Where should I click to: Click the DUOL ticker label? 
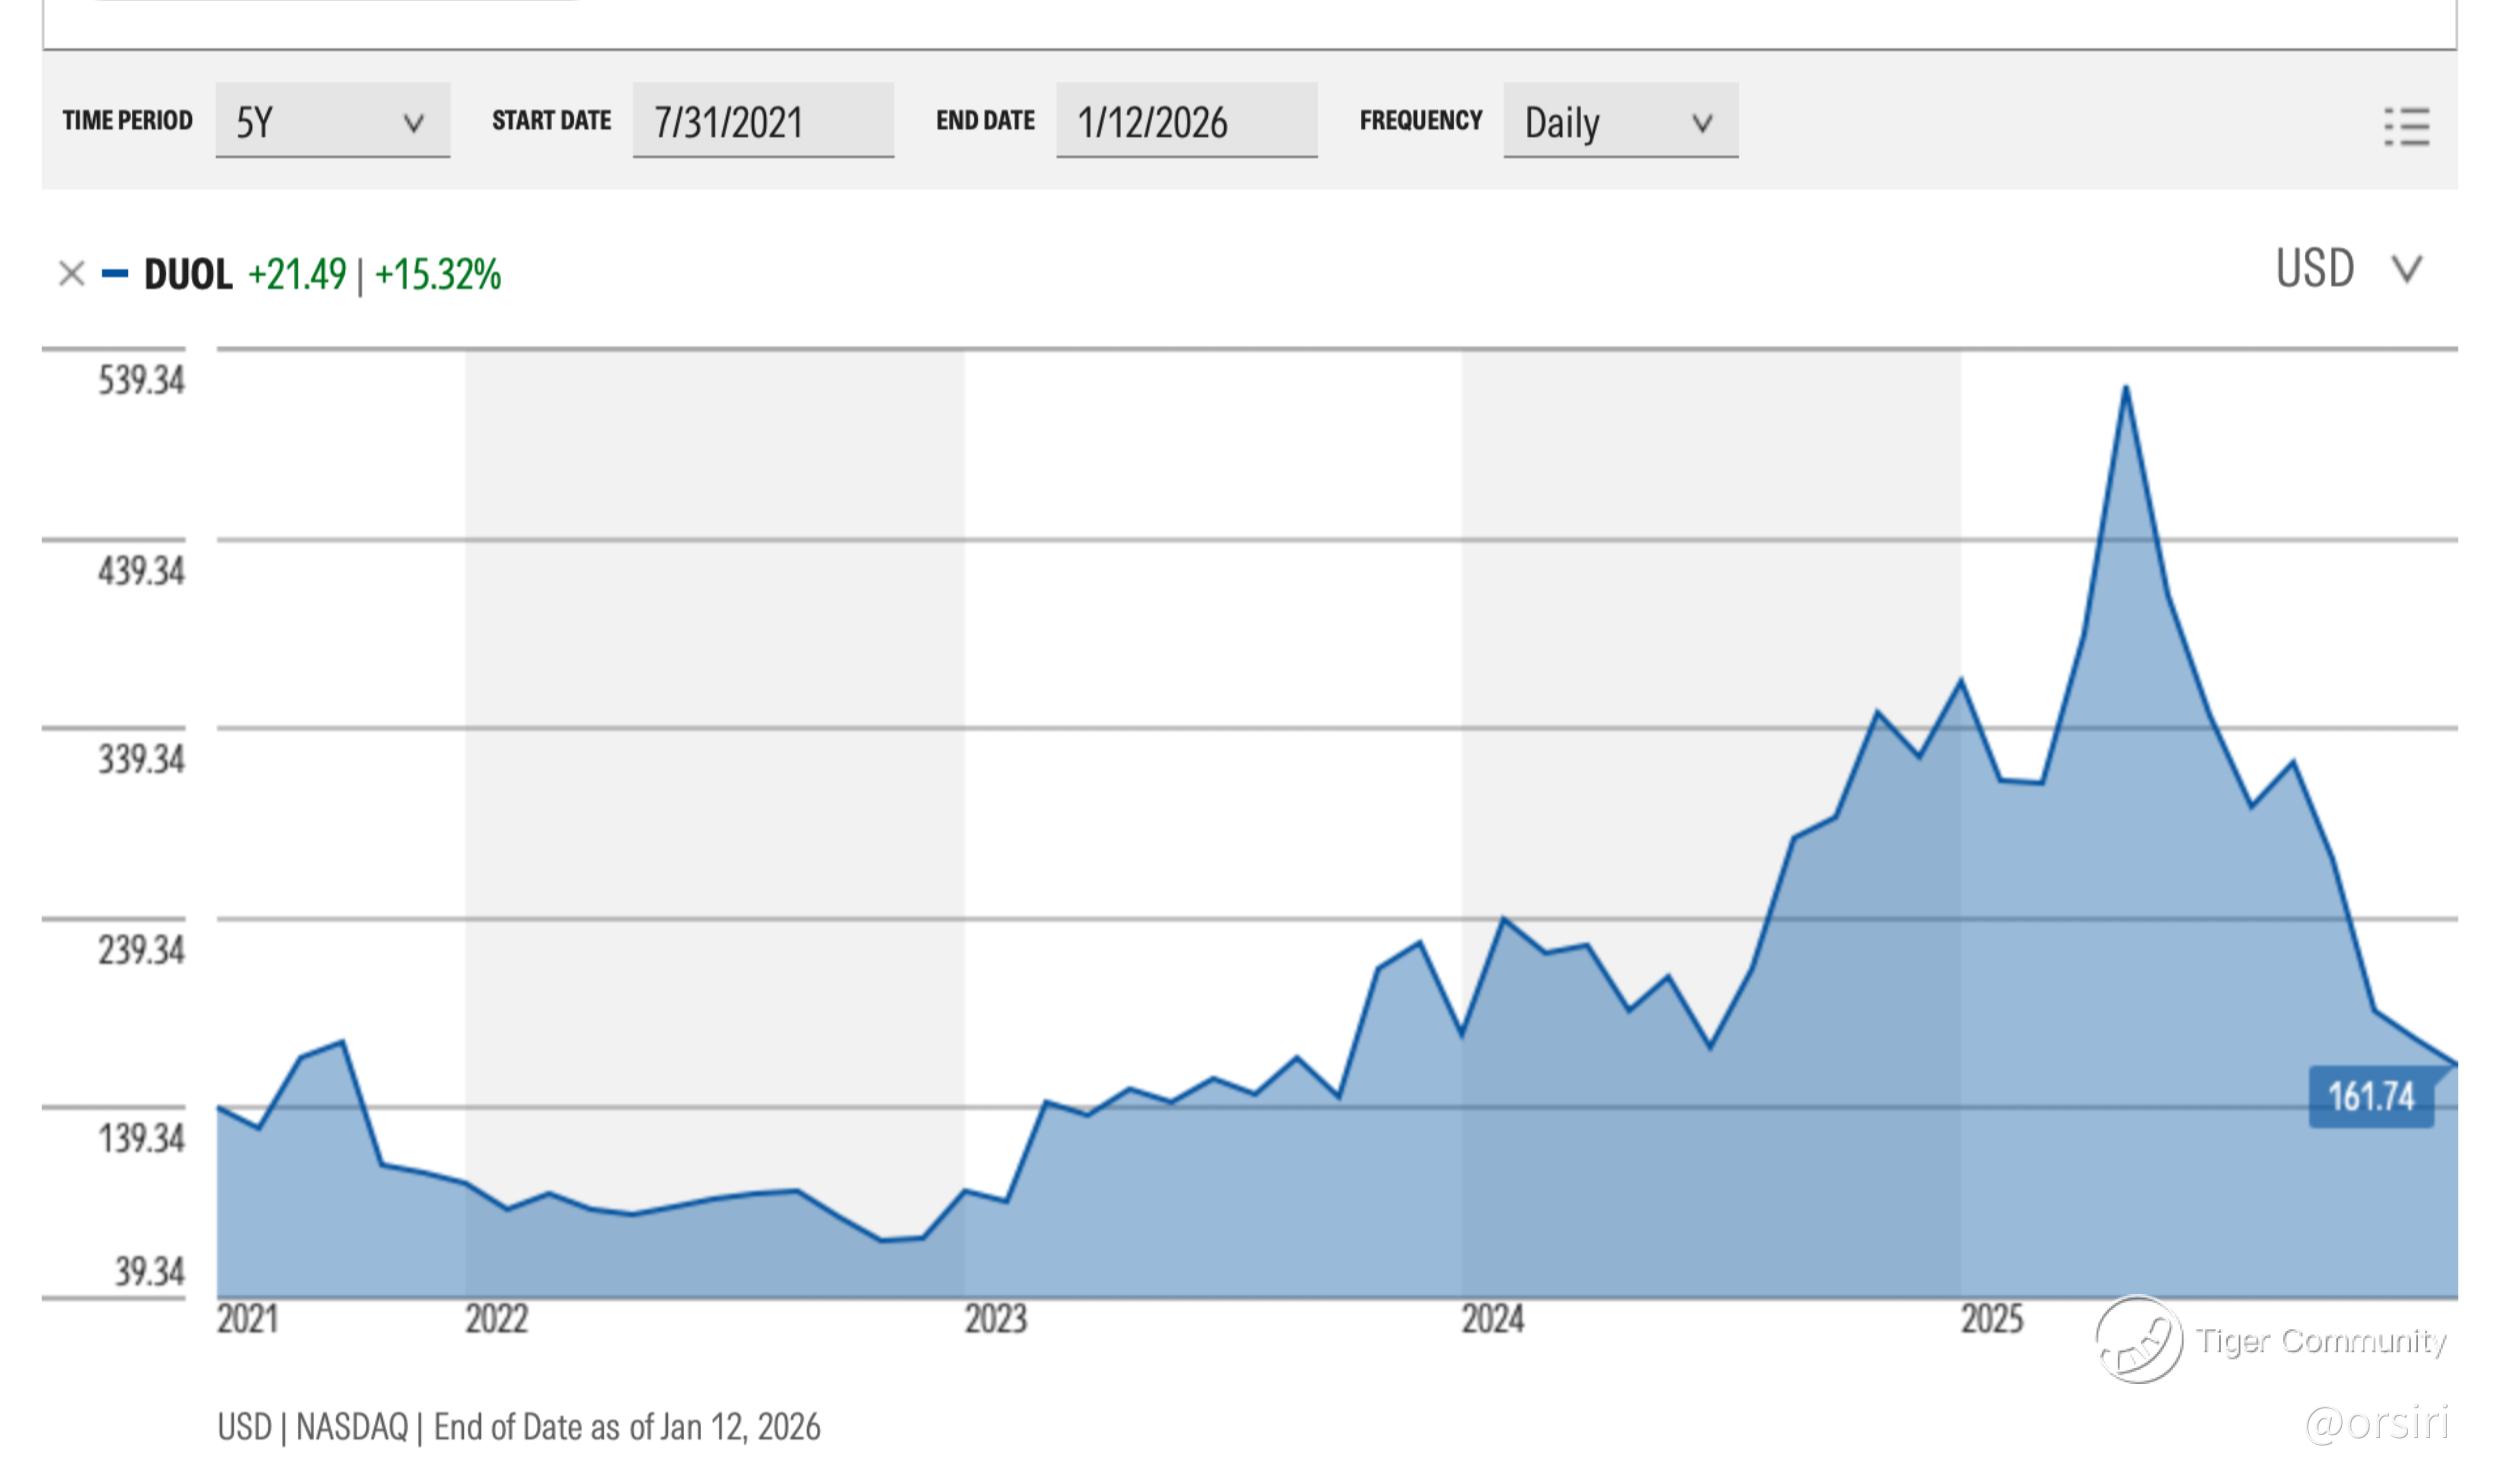188,274
